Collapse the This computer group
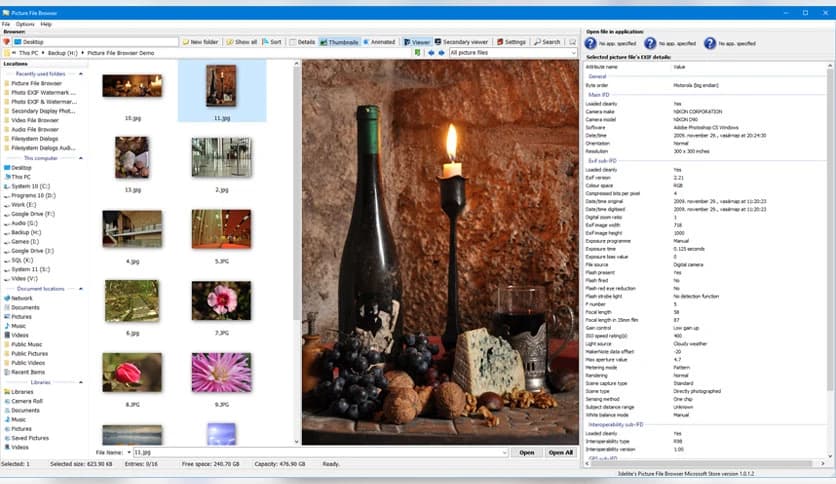The height and width of the screenshot is (484, 836). pyautogui.click(x=81, y=158)
